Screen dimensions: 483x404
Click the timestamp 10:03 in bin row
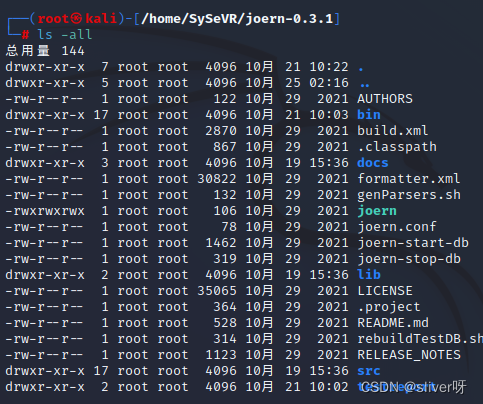329,115
